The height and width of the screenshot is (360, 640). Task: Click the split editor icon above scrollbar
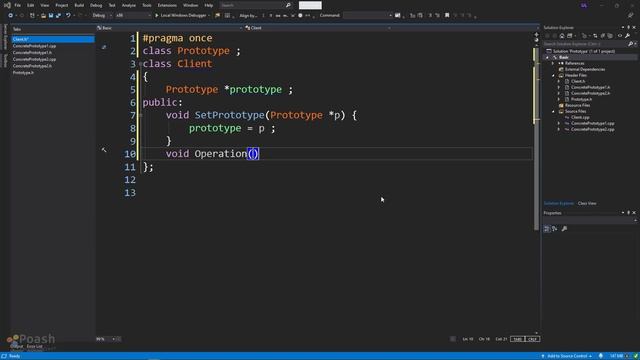(x=536, y=35)
